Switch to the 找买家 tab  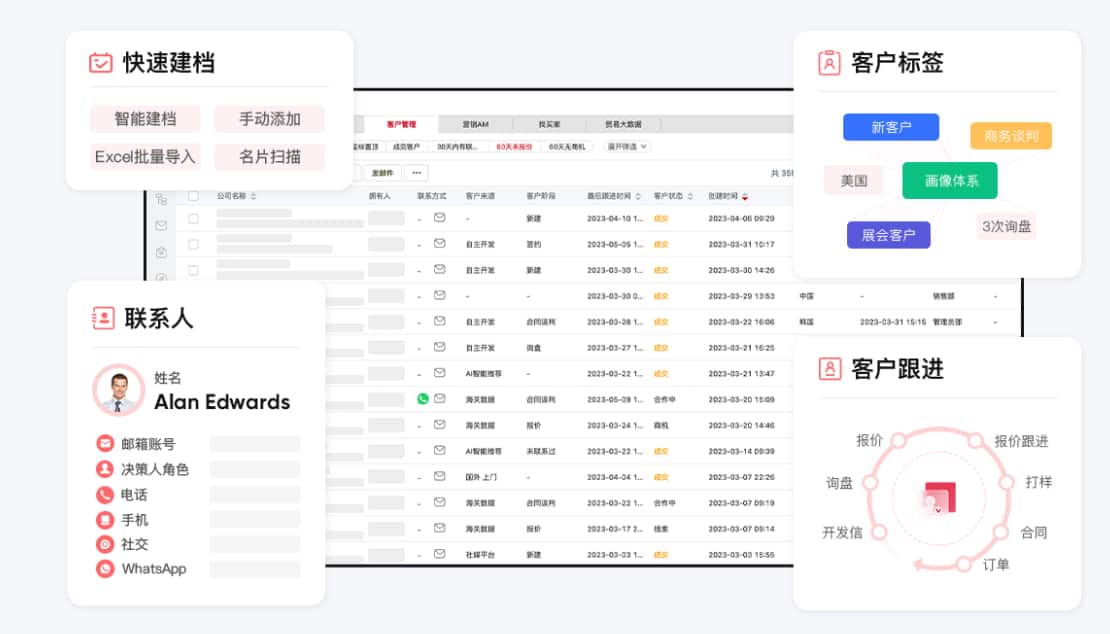(550, 123)
